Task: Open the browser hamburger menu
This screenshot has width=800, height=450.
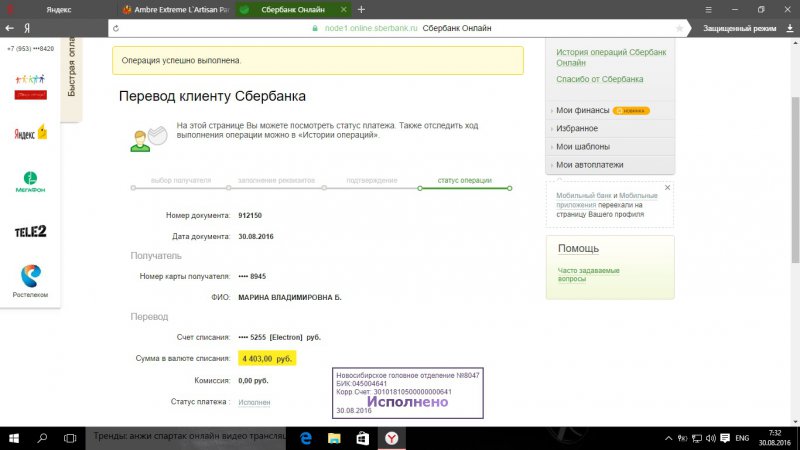Action: pyautogui.click(x=708, y=9)
